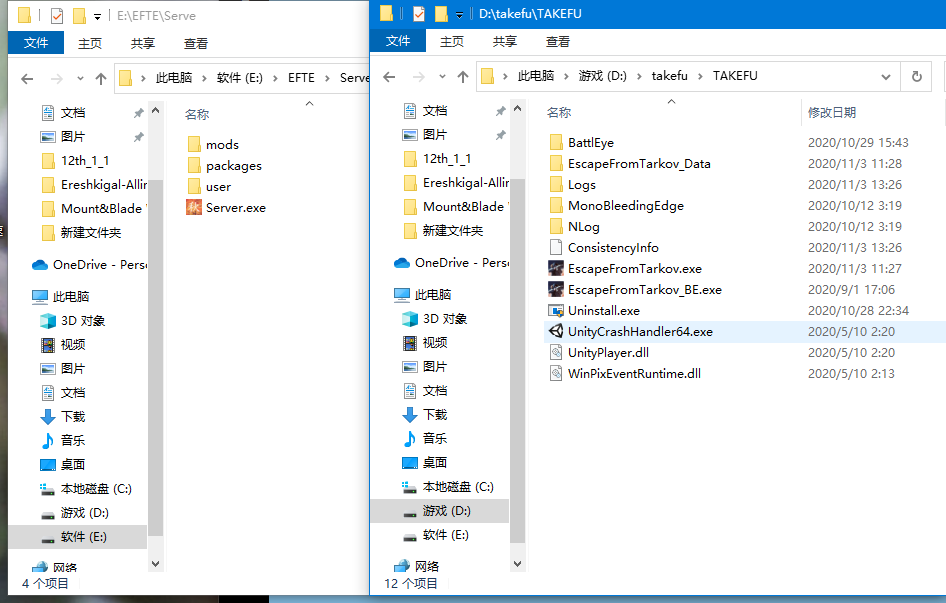This screenshot has width=946, height=603.
Task: Select the EscapeFromTarkov.exe application icon
Action: pyautogui.click(x=556, y=269)
